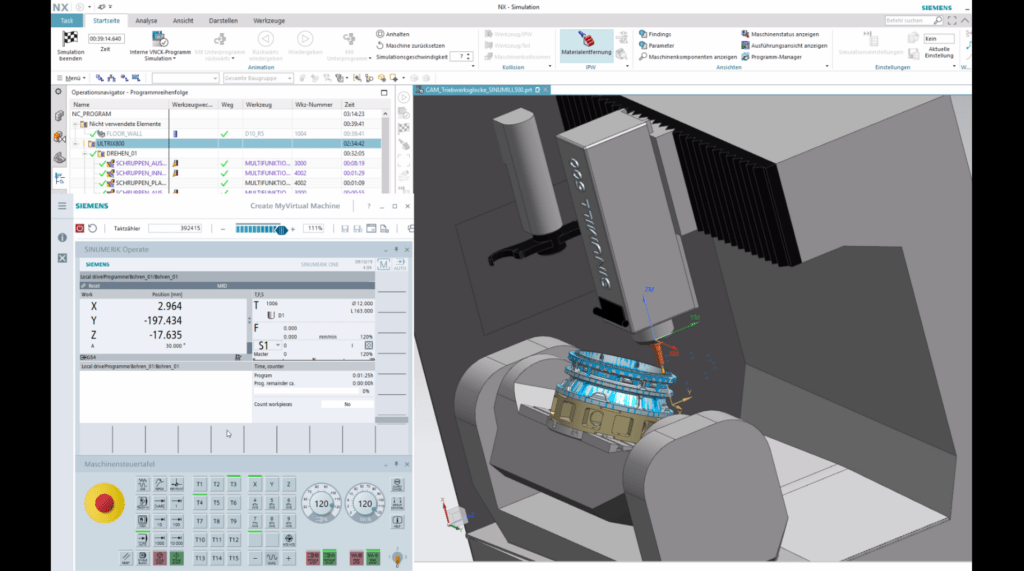Open the help question mark in MyVirtual Machine
This screenshot has width=1024, height=571.
368,206
